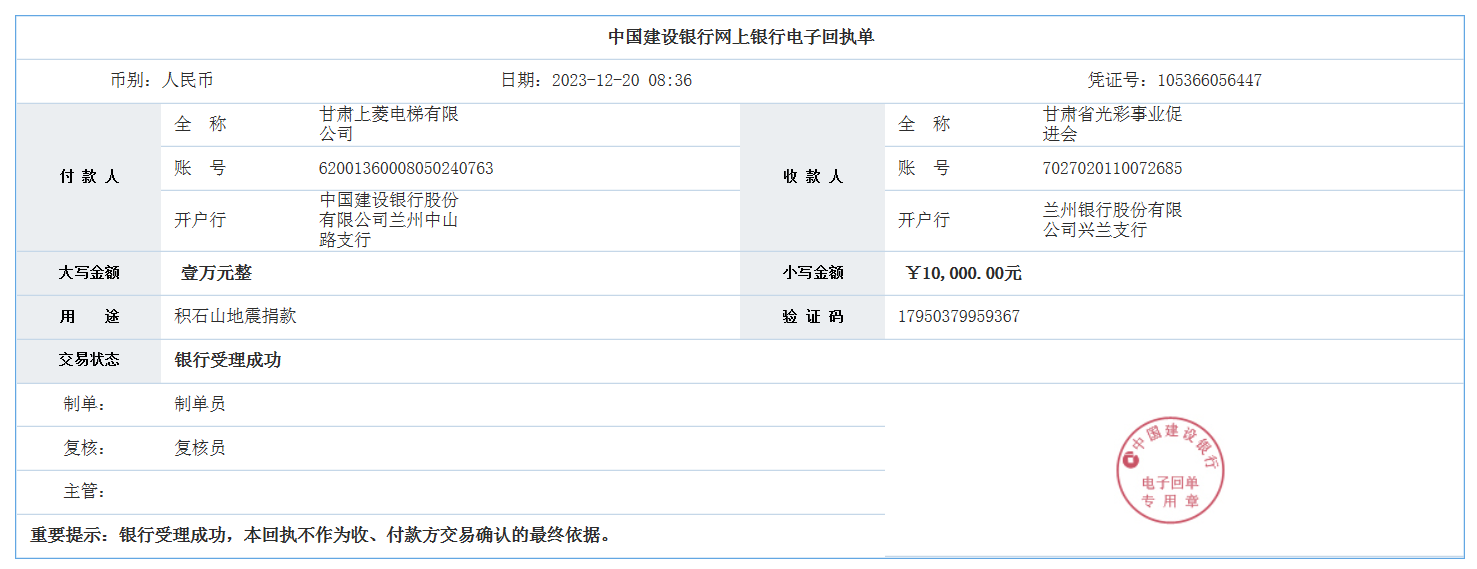Click the 用途 label cell

tap(89, 316)
